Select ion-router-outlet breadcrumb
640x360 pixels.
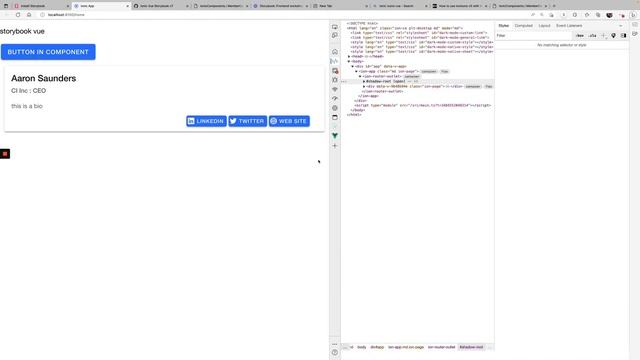point(441,347)
